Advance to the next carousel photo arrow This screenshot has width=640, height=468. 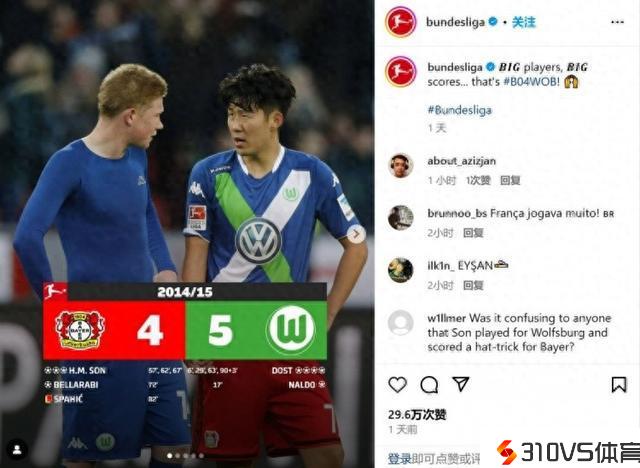[x=356, y=234]
